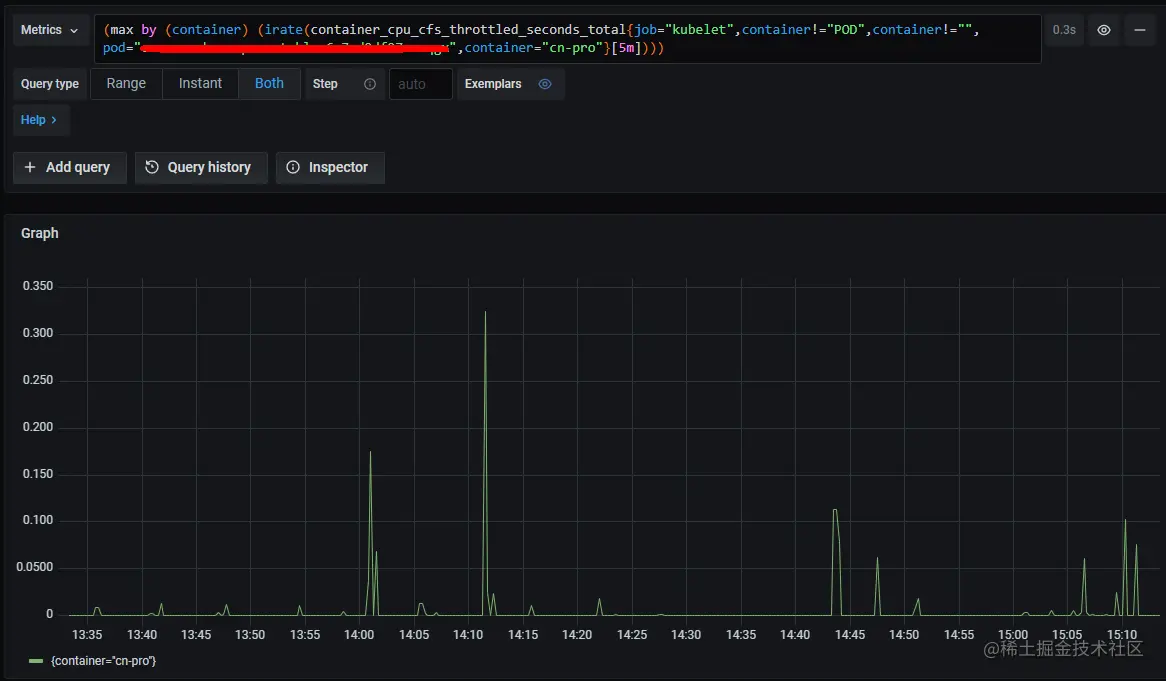Click the 13:35 time axis label
Image resolution: width=1166 pixels, height=681 pixels.
pyautogui.click(x=87, y=635)
